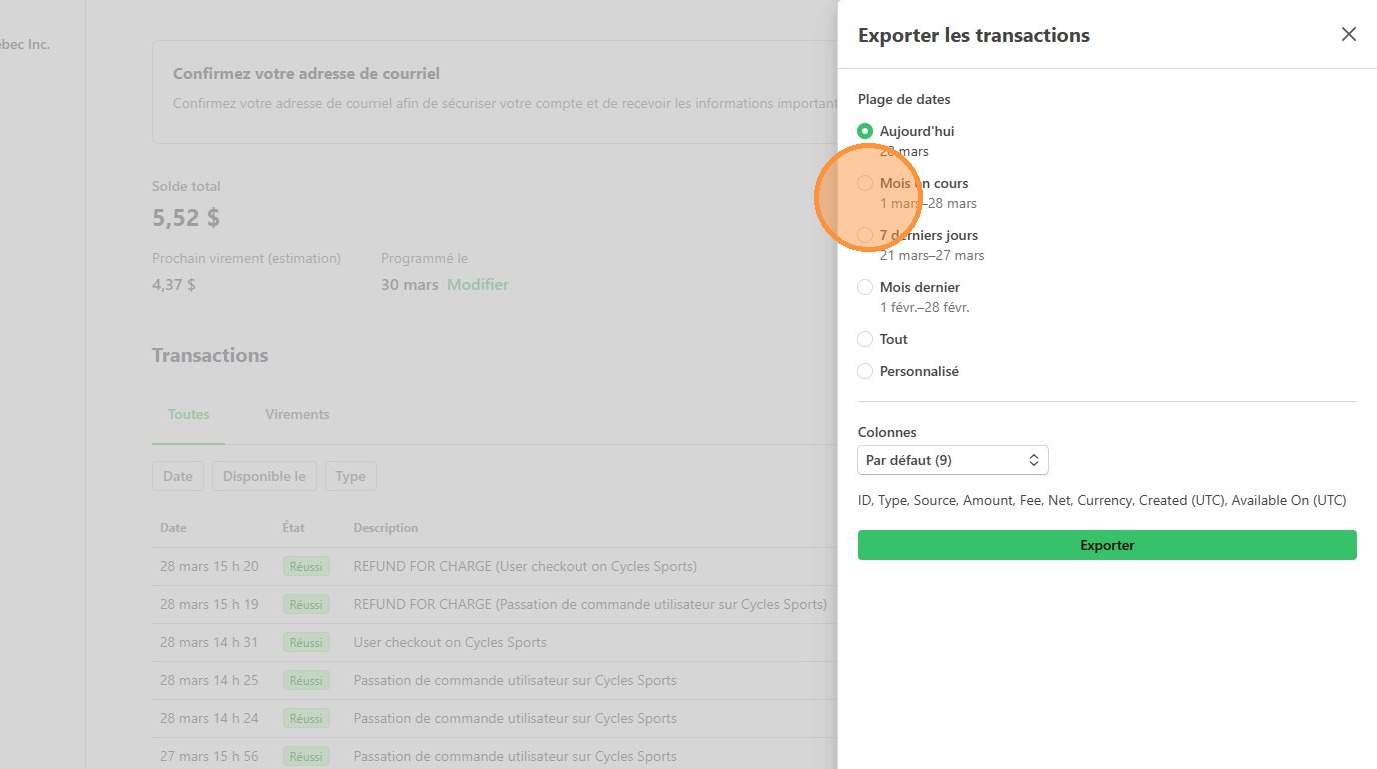Open the Type filter chip
Screen dimensions: 1377x769
click(350, 476)
